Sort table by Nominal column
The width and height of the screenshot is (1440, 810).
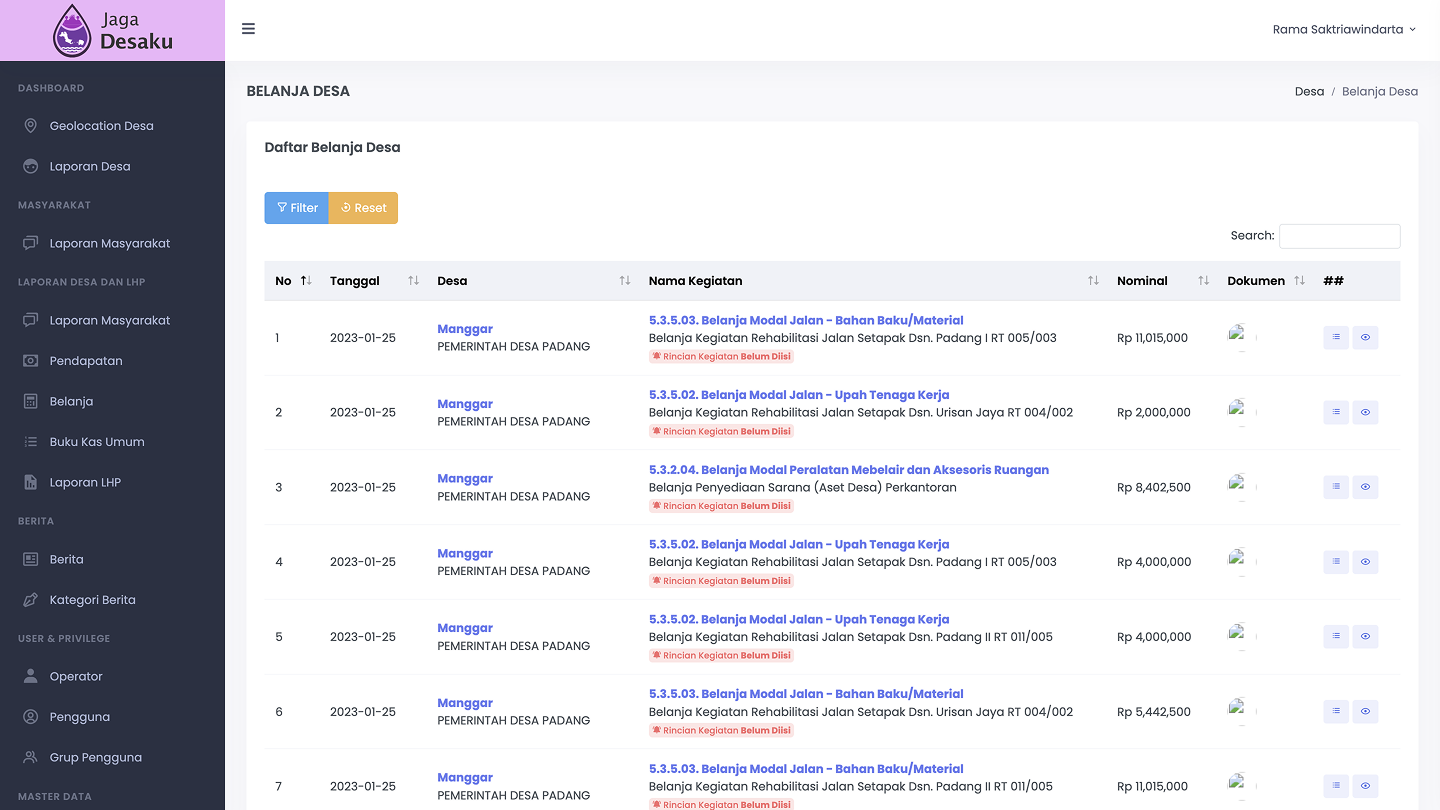[x=1162, y=281]
